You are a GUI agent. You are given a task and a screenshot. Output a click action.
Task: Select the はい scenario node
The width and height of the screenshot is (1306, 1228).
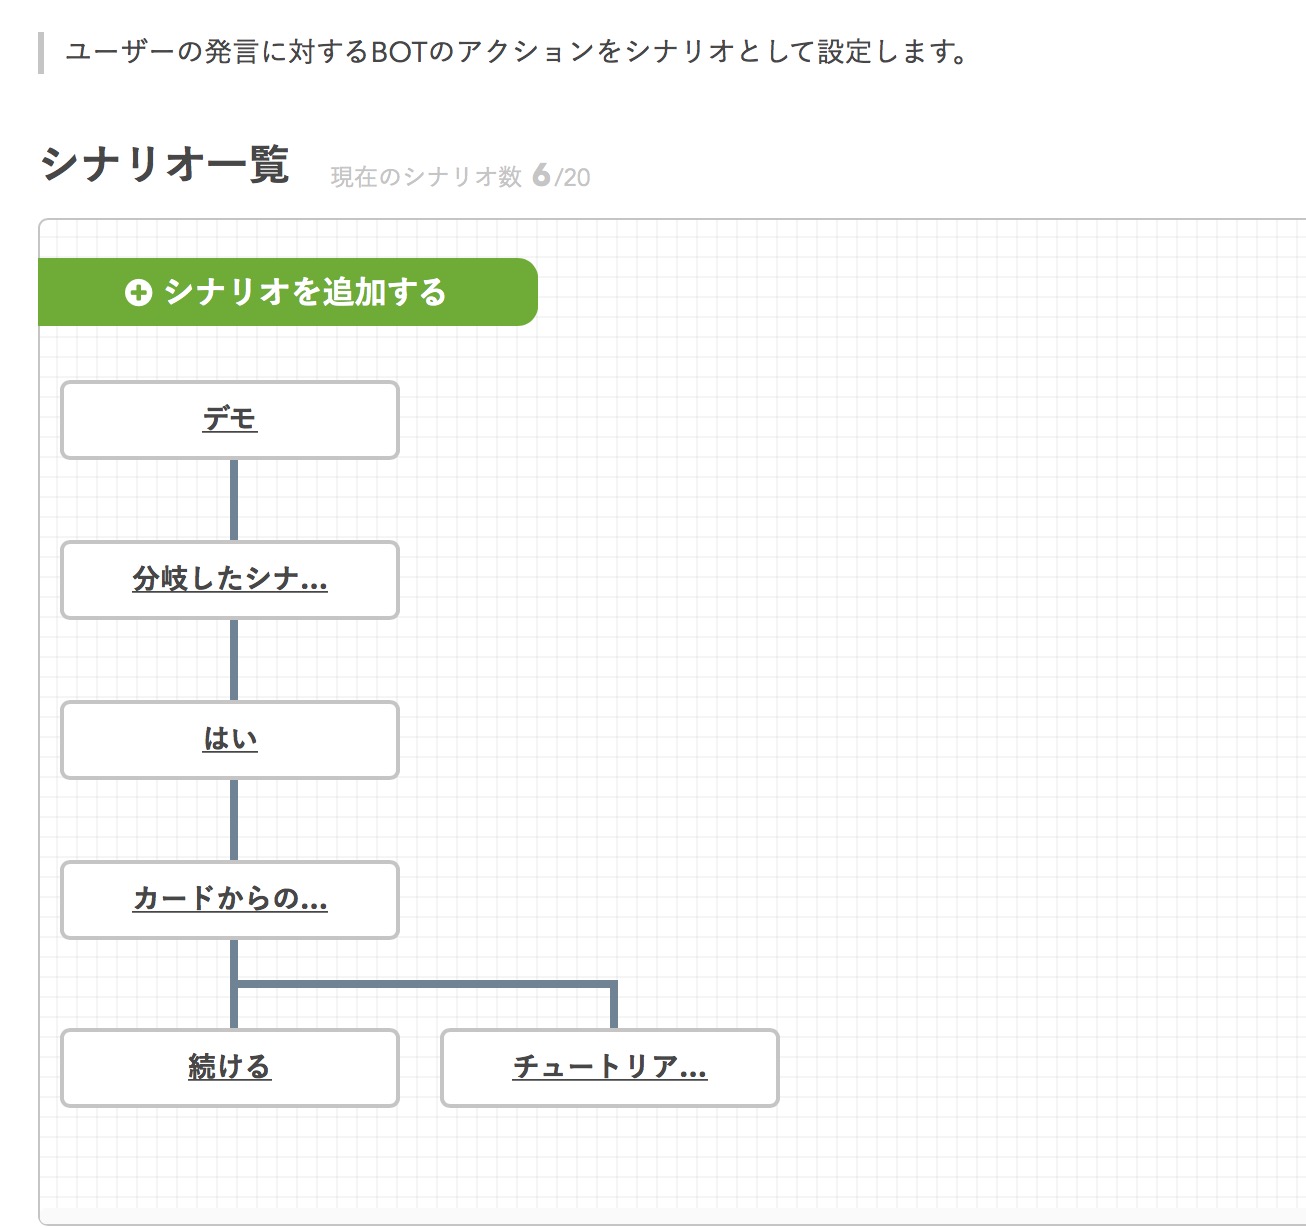tap(230, 739)
